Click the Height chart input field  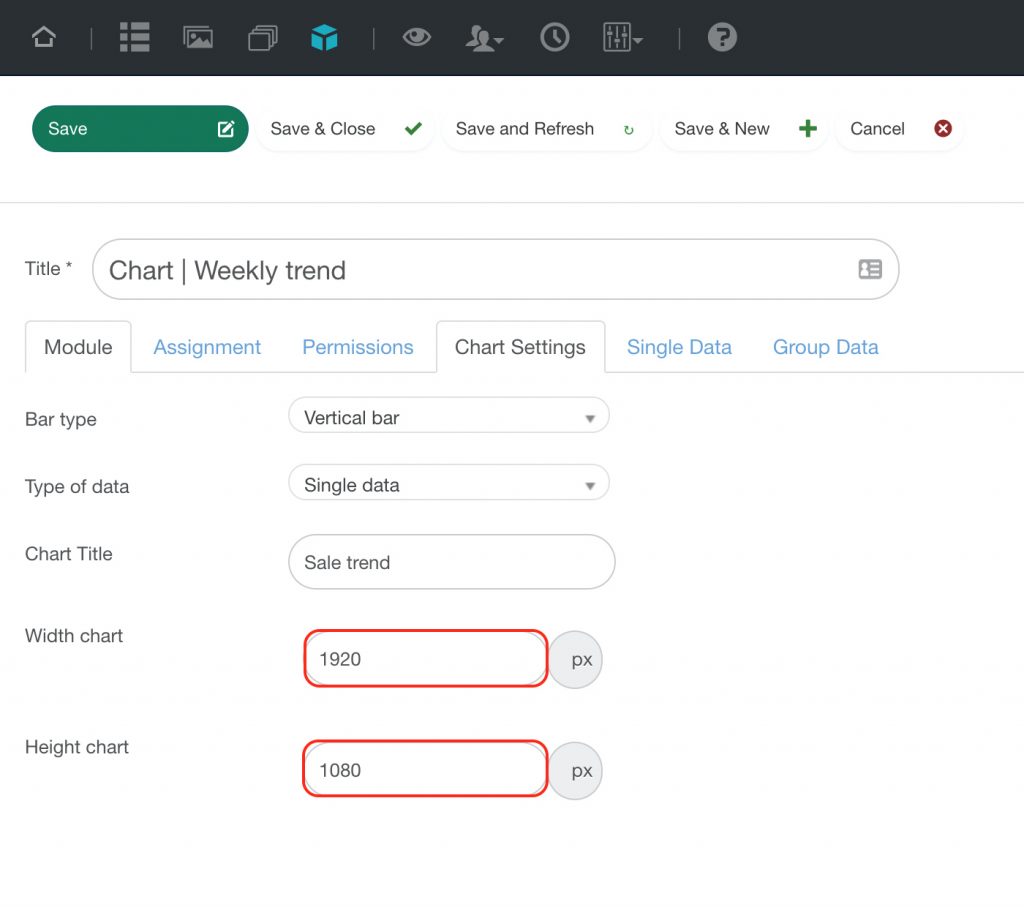(425, 769)
